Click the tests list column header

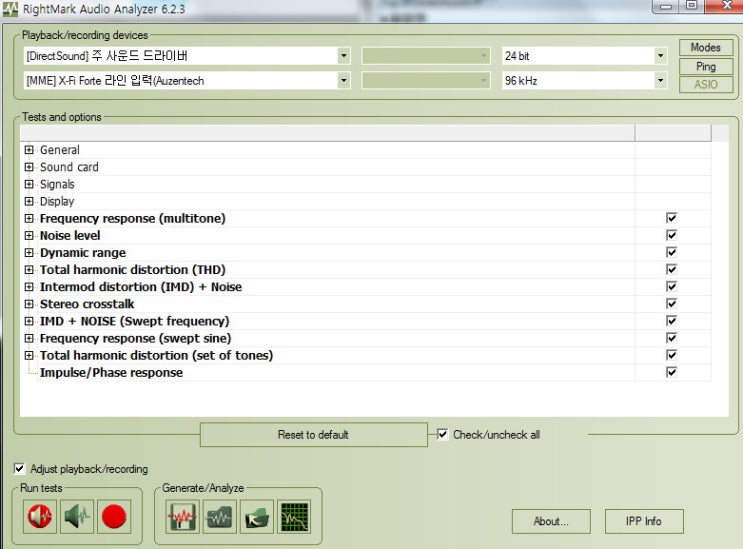point(327,133)
